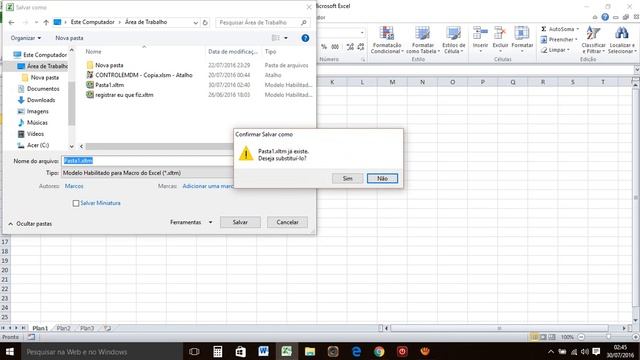Open Word from the taskbar
640x360 pixels.
click(x=263, y=351)
